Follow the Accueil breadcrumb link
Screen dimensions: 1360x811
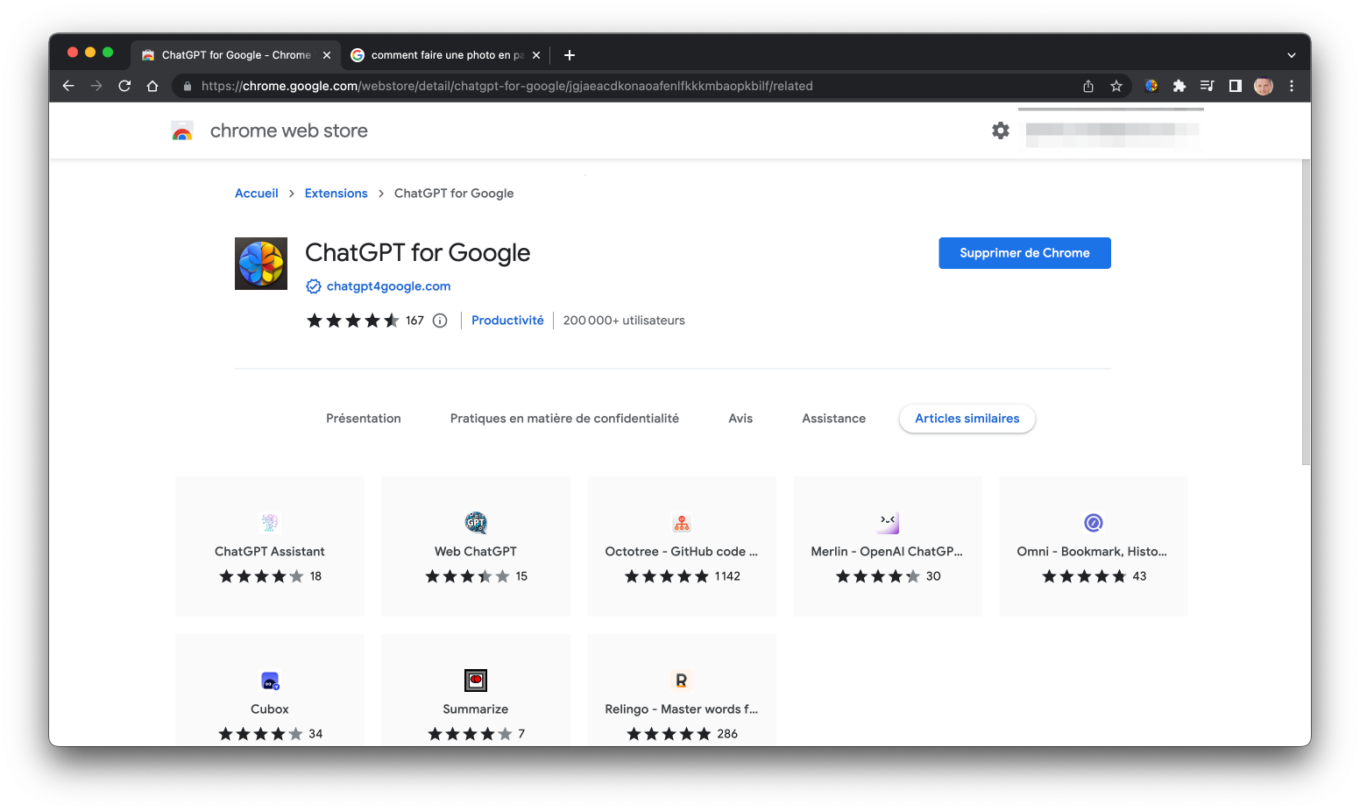256,193
